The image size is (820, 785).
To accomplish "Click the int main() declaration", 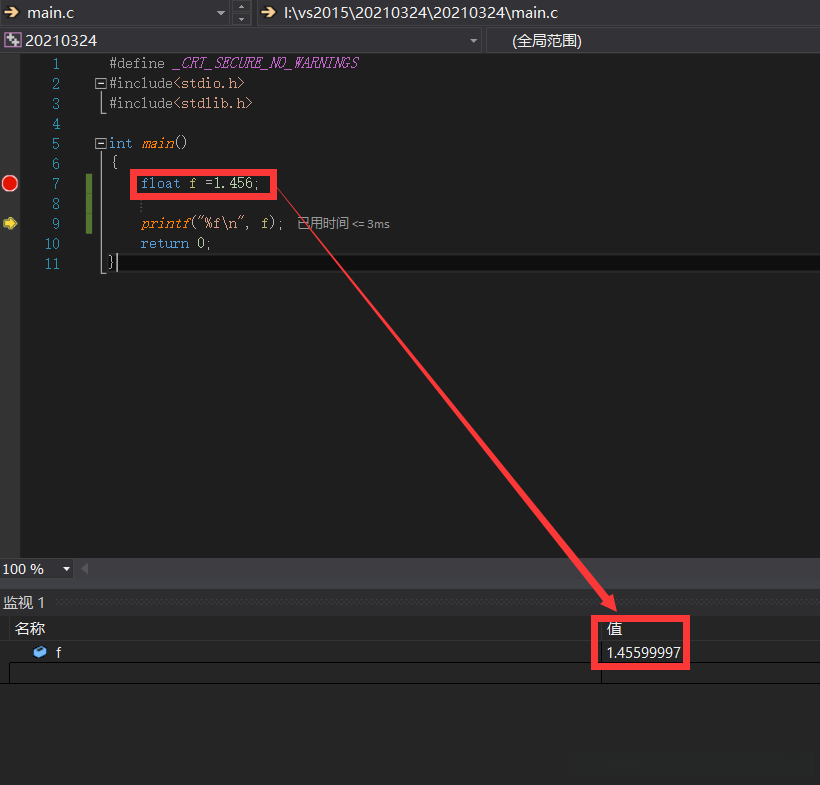I will pos(147,143).
